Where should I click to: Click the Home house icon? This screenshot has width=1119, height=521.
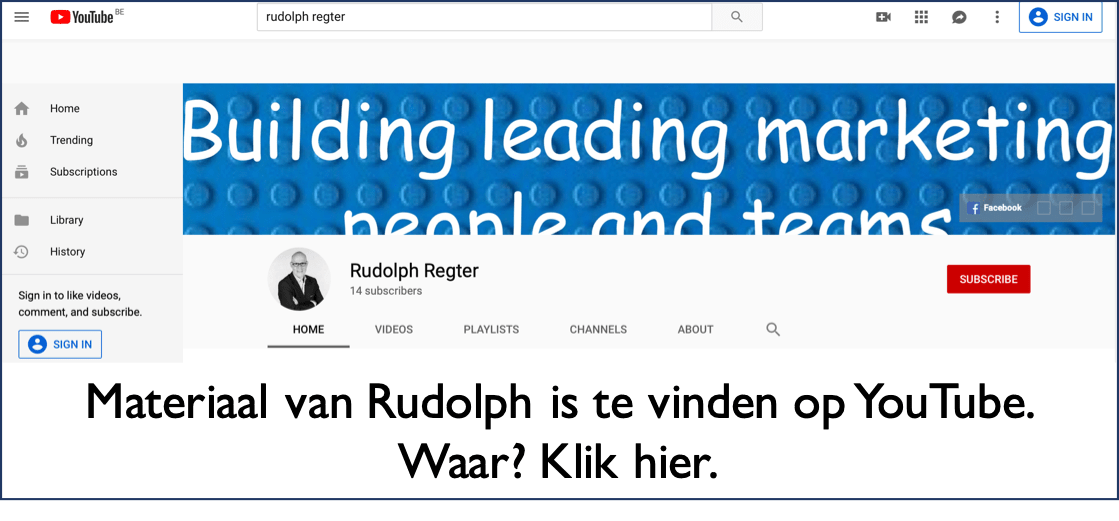coord(22,108)
